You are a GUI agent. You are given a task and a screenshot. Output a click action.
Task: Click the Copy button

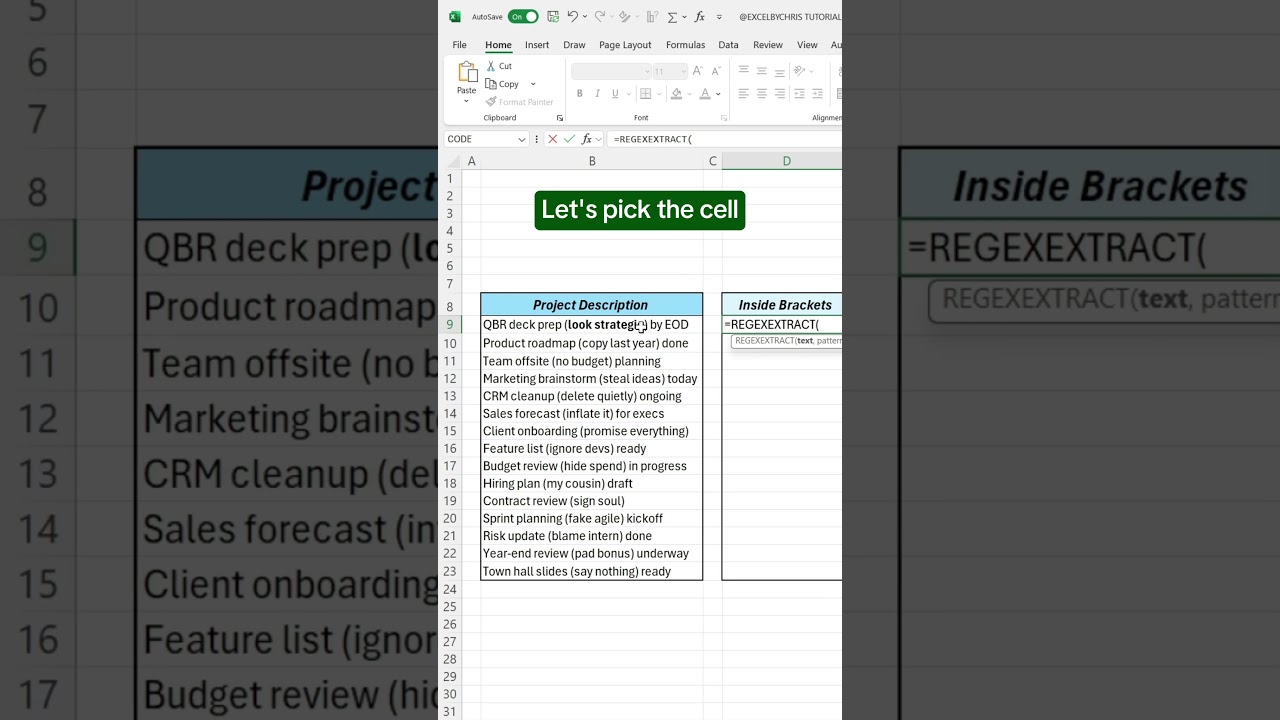(x=502, y=84)
